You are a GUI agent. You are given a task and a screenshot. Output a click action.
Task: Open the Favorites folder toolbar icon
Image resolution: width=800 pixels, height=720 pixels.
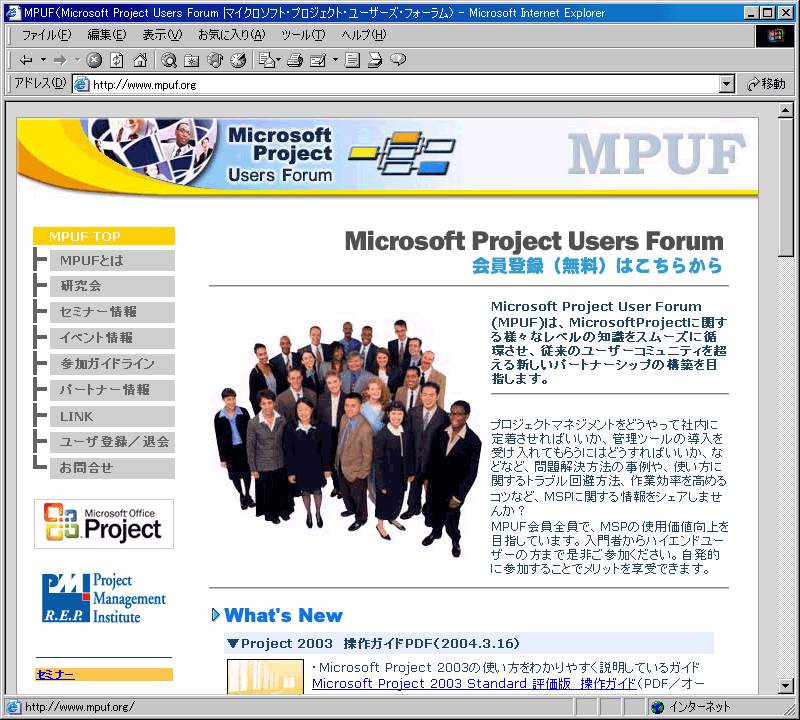pyautogui.click(x=192, y=60)
